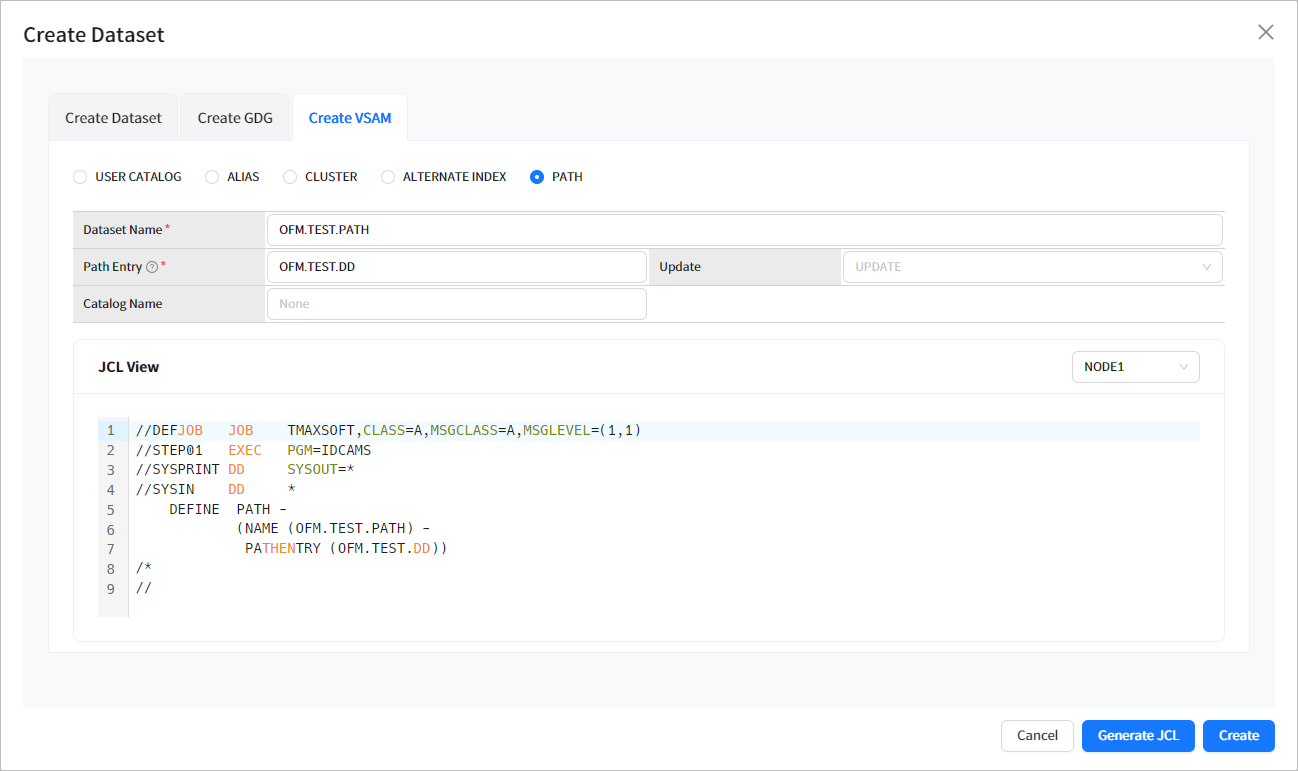Click the Generate JCL button

tap(1138, 735)
